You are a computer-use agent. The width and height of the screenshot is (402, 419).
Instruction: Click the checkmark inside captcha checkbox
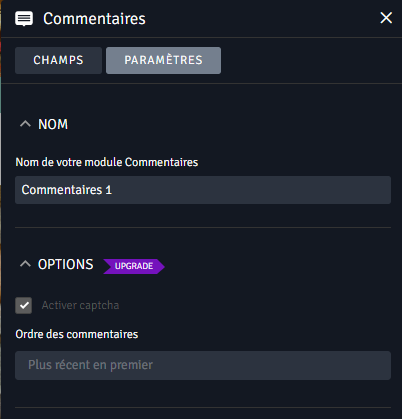(x=24, y=305)
